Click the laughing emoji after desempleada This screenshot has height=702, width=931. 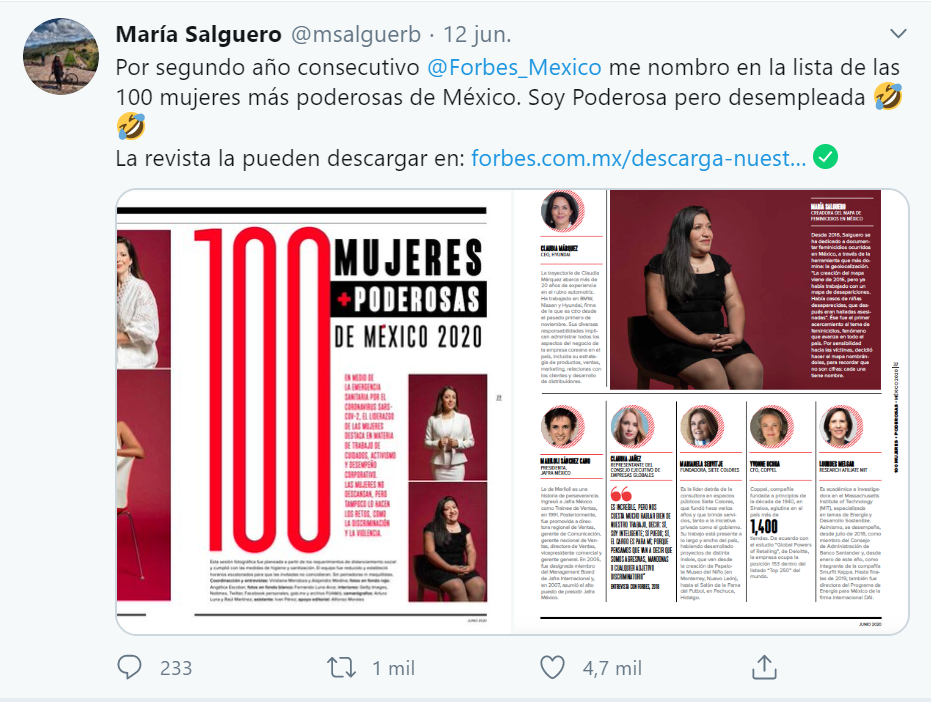tap(888, 97)
